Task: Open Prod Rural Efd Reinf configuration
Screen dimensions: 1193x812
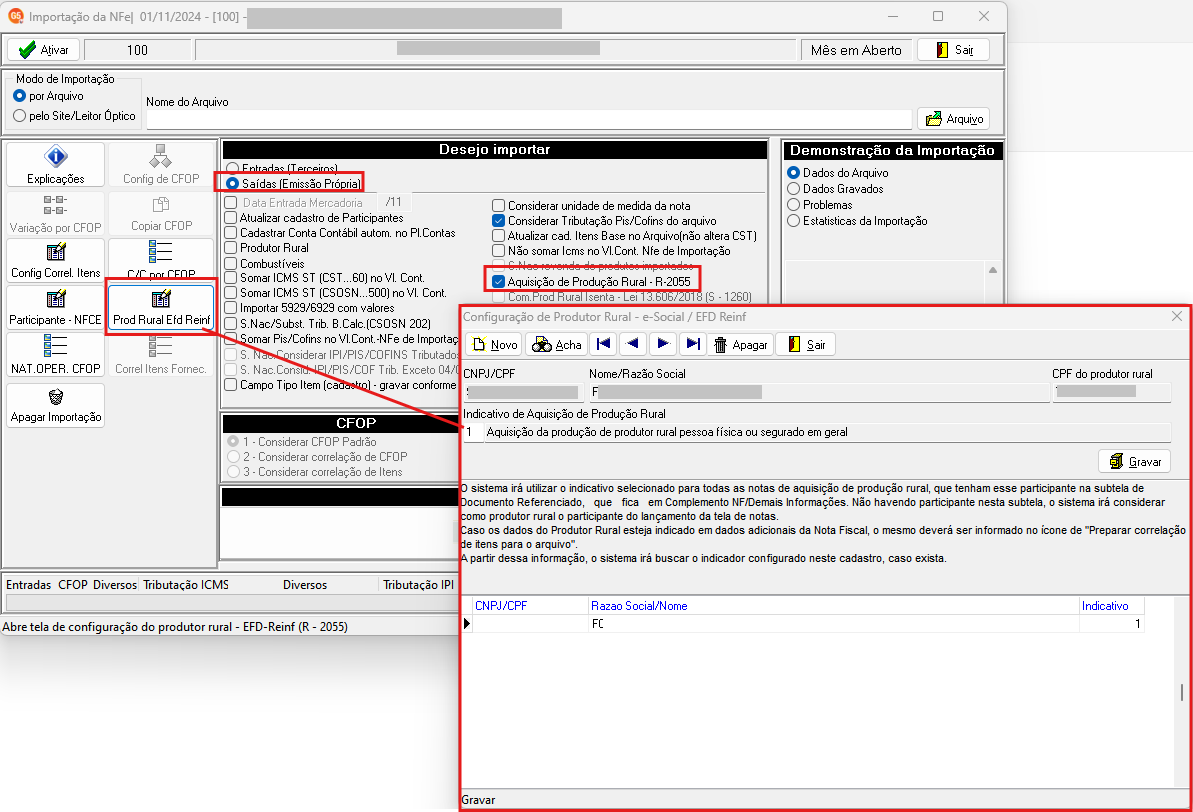Action: coord(161,307)
